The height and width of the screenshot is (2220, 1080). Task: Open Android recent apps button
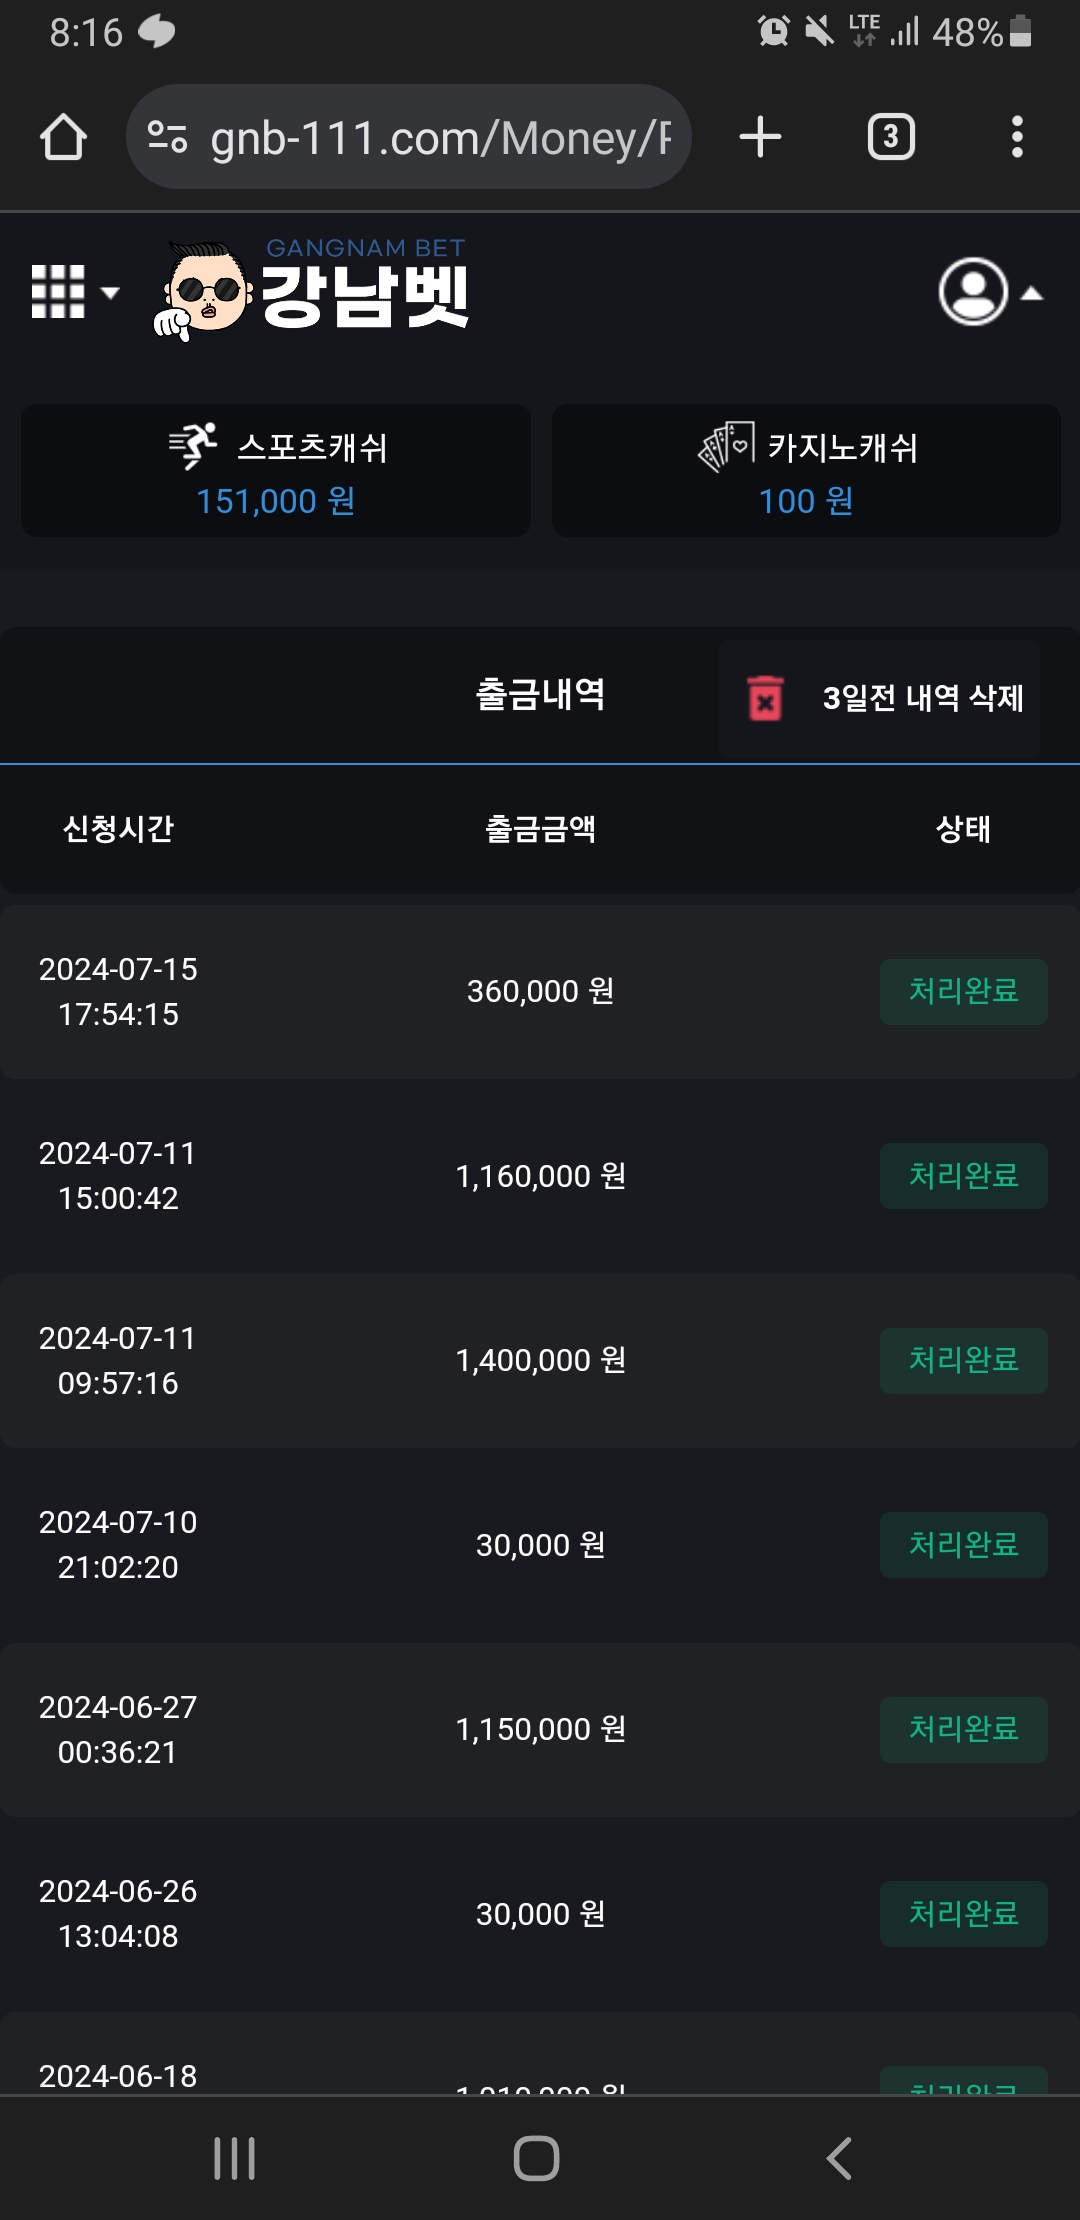point(234,2158)
